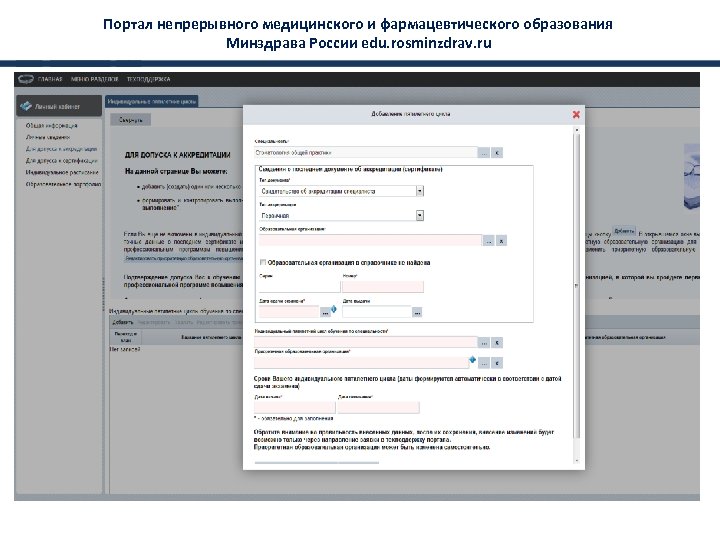
Task: Clear the individual five-year cycle field
Action: pyautogui.click(x=497, y=343)
